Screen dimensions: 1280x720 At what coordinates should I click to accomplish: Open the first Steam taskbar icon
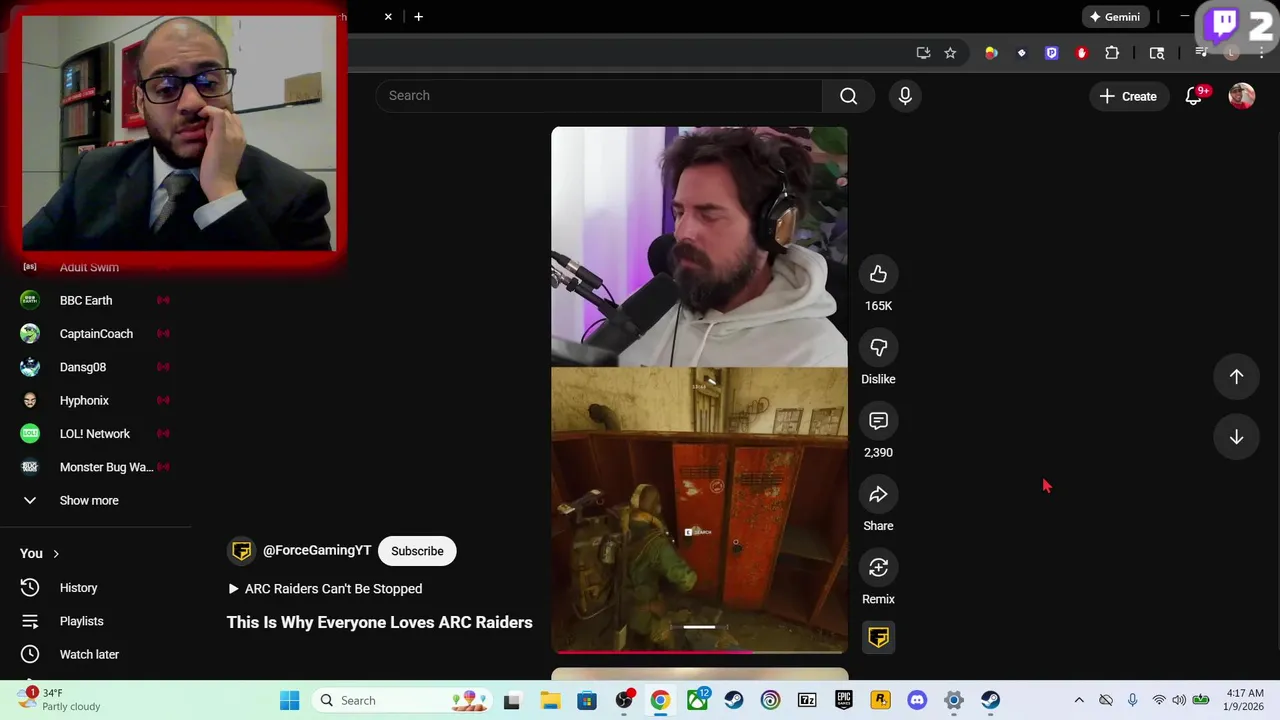[x=734, y=700]
